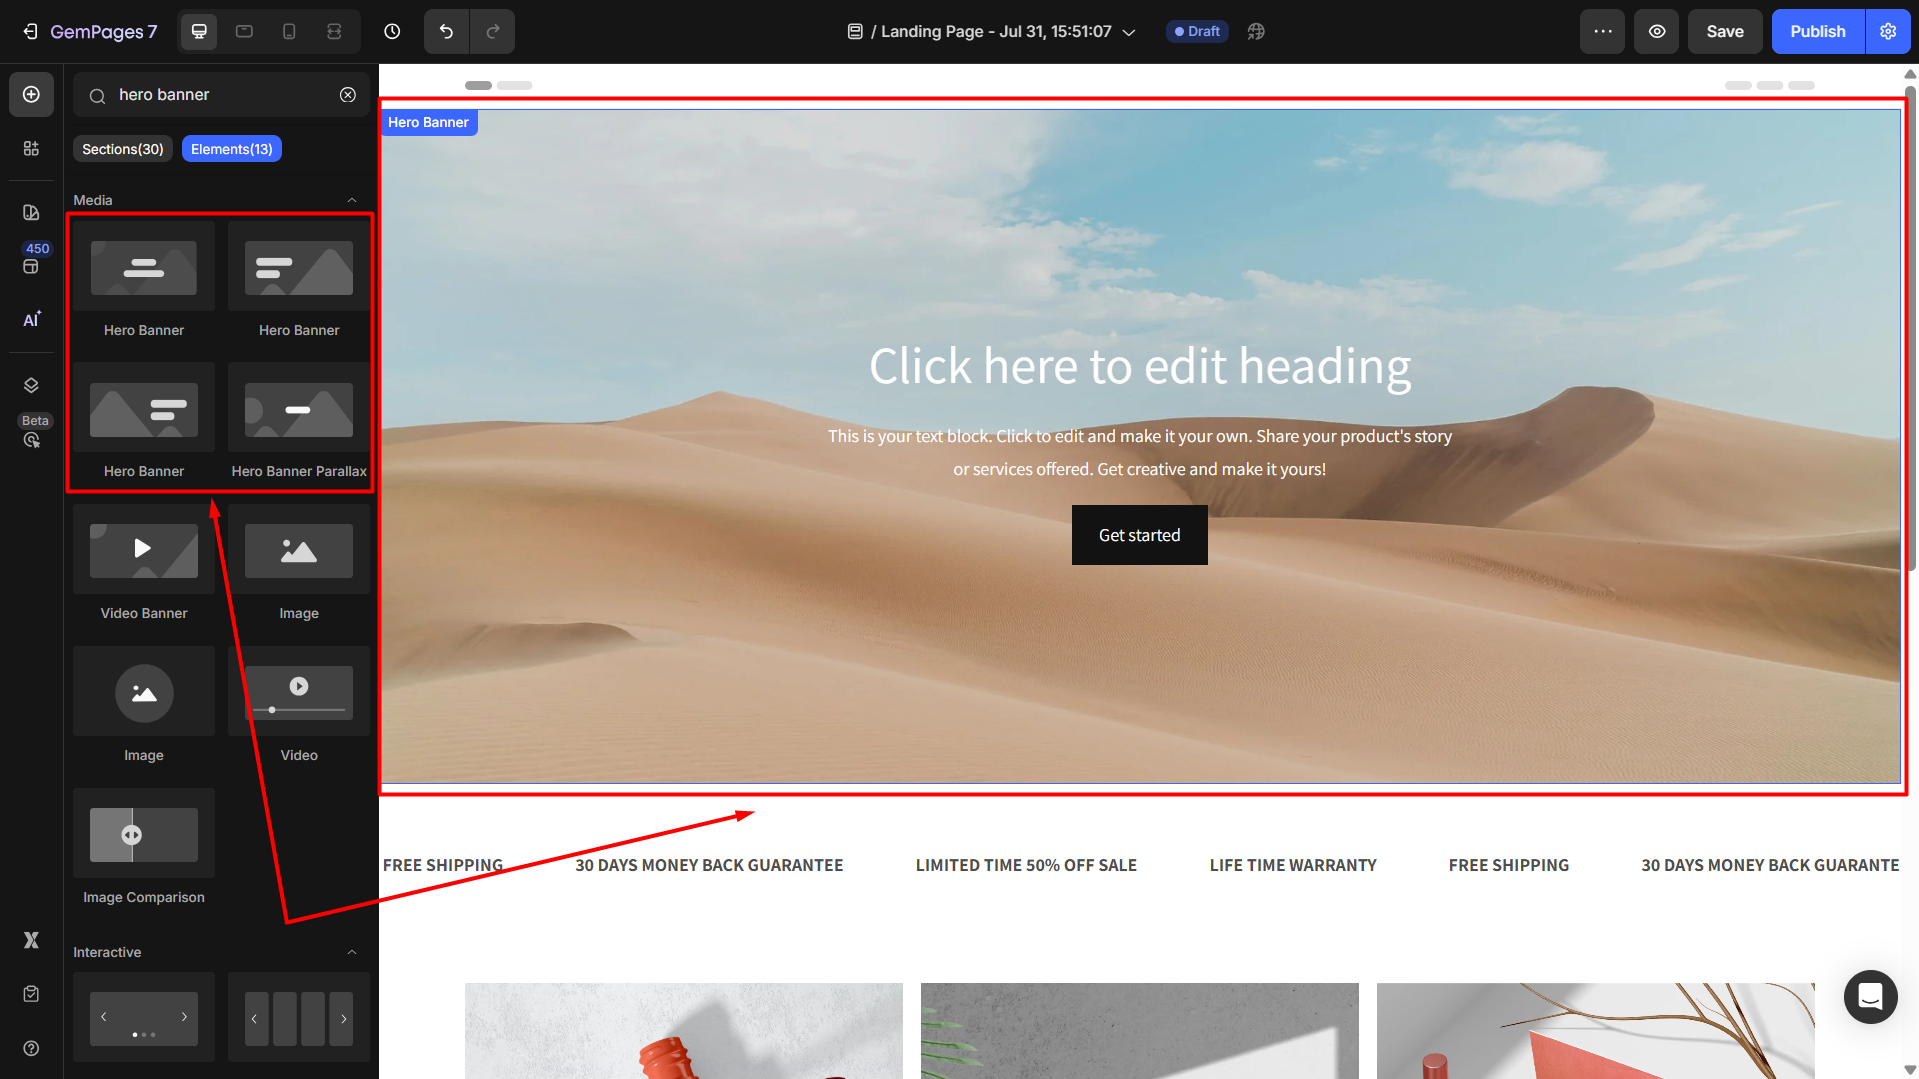Switch to the Elements(13) tab
The image size is (1919, 1079).
[232, 149]
